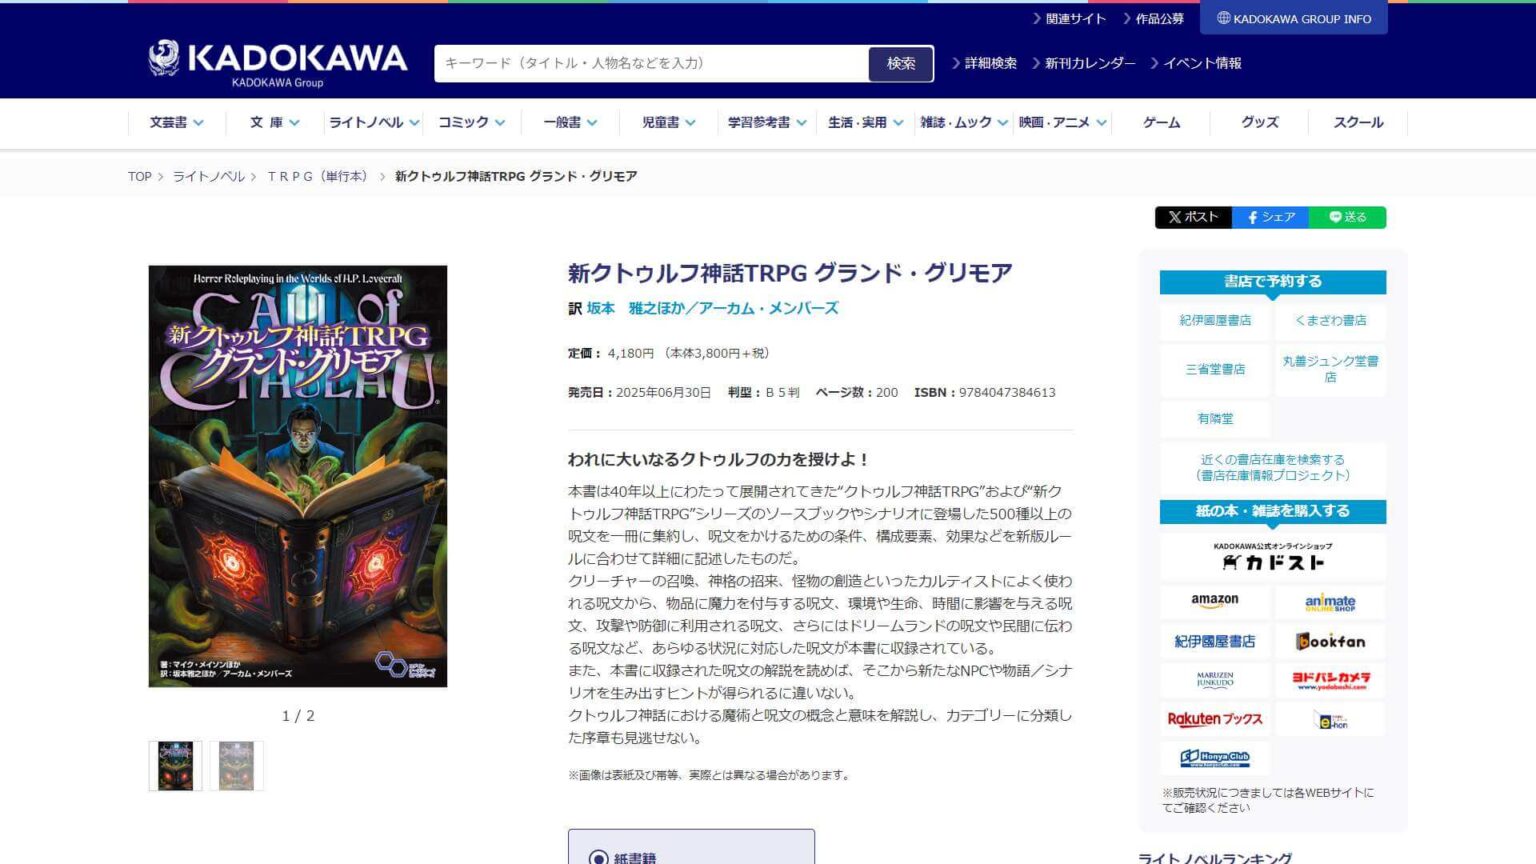Open the ゲーム menu item
The width and height of the screenshot is (1536, 864).
(1162, 122)
